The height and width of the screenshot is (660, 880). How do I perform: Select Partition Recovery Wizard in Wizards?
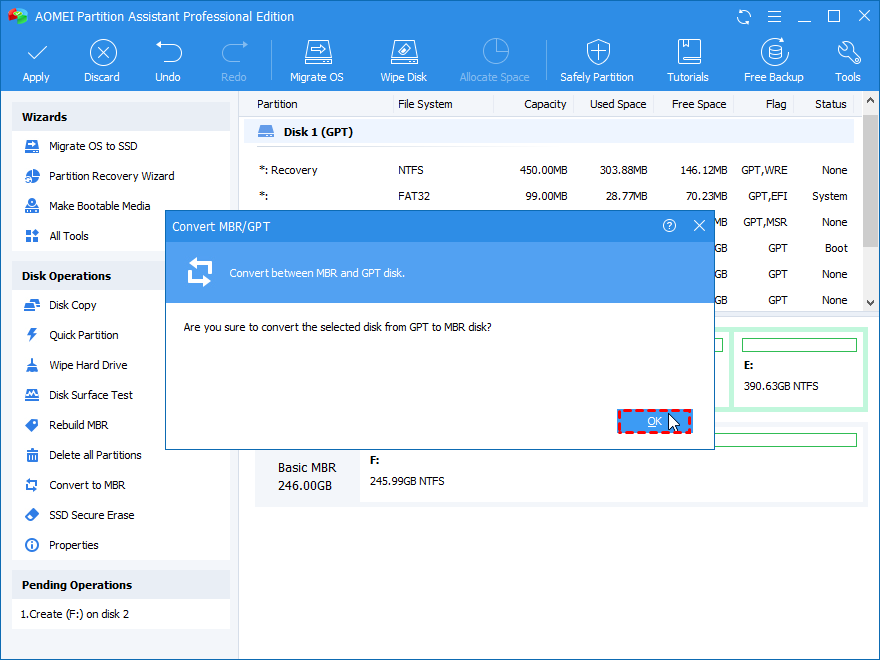click(111, 176)
